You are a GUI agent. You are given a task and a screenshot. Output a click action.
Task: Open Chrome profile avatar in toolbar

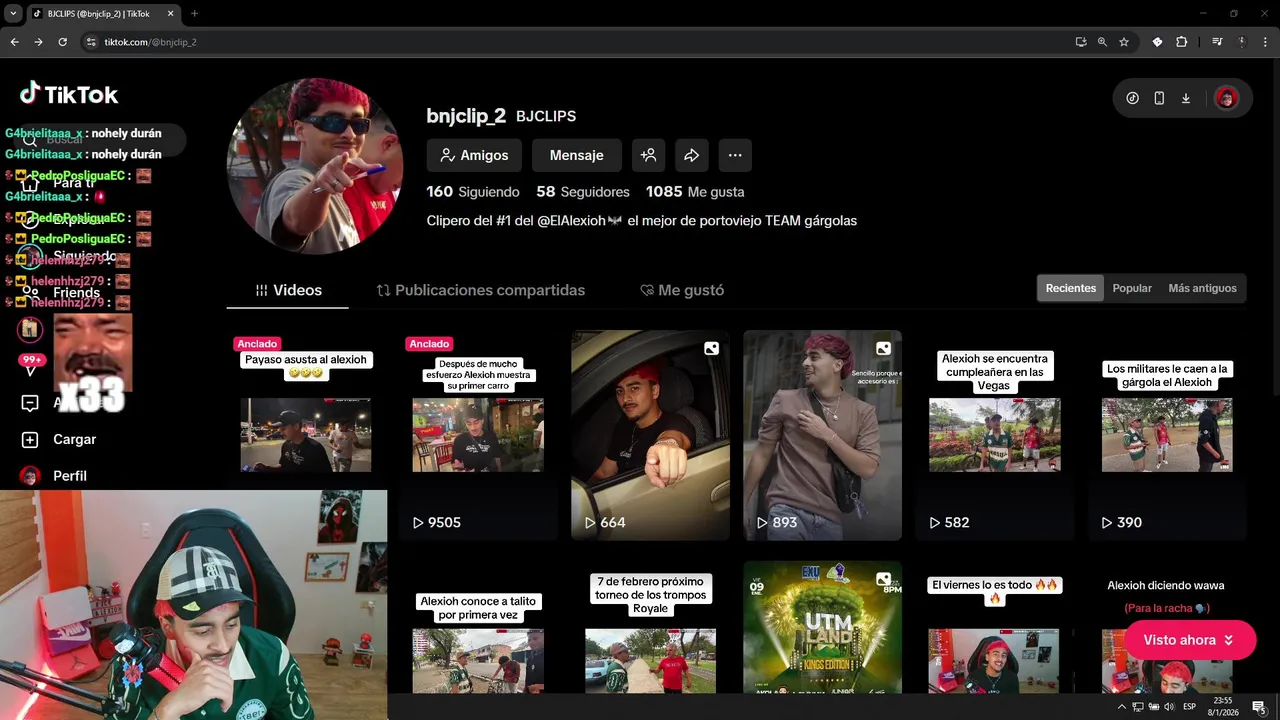(1243, 42)
